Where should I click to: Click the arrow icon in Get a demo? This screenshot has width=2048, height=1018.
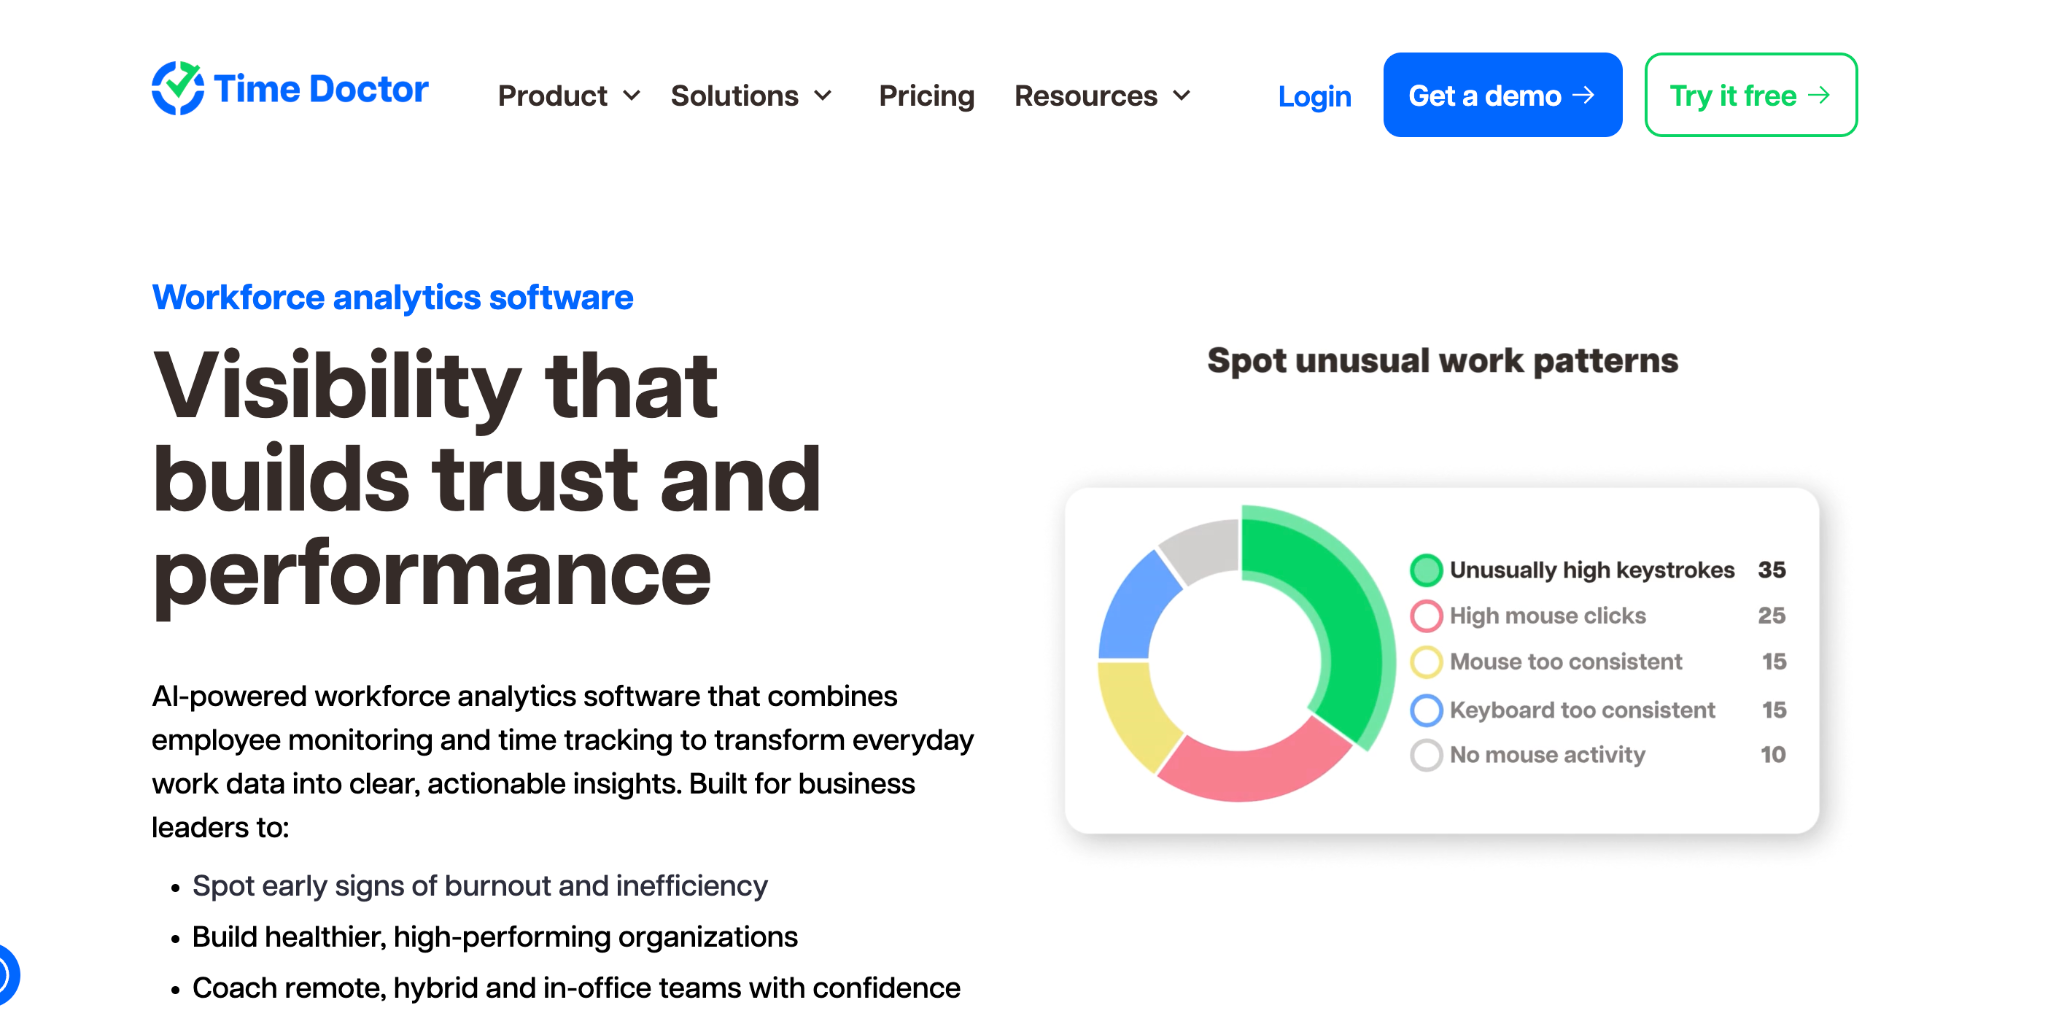[x=1583, y=95]
